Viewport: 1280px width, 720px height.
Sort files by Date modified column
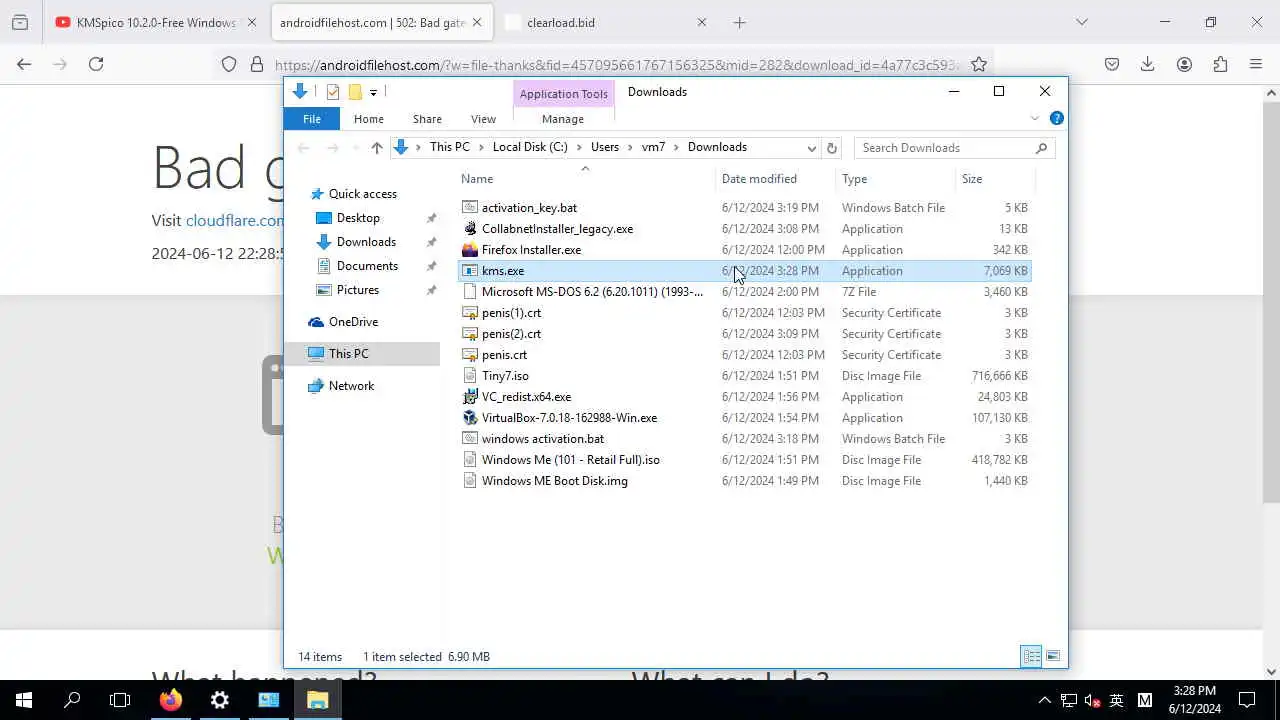pos(776,179)
